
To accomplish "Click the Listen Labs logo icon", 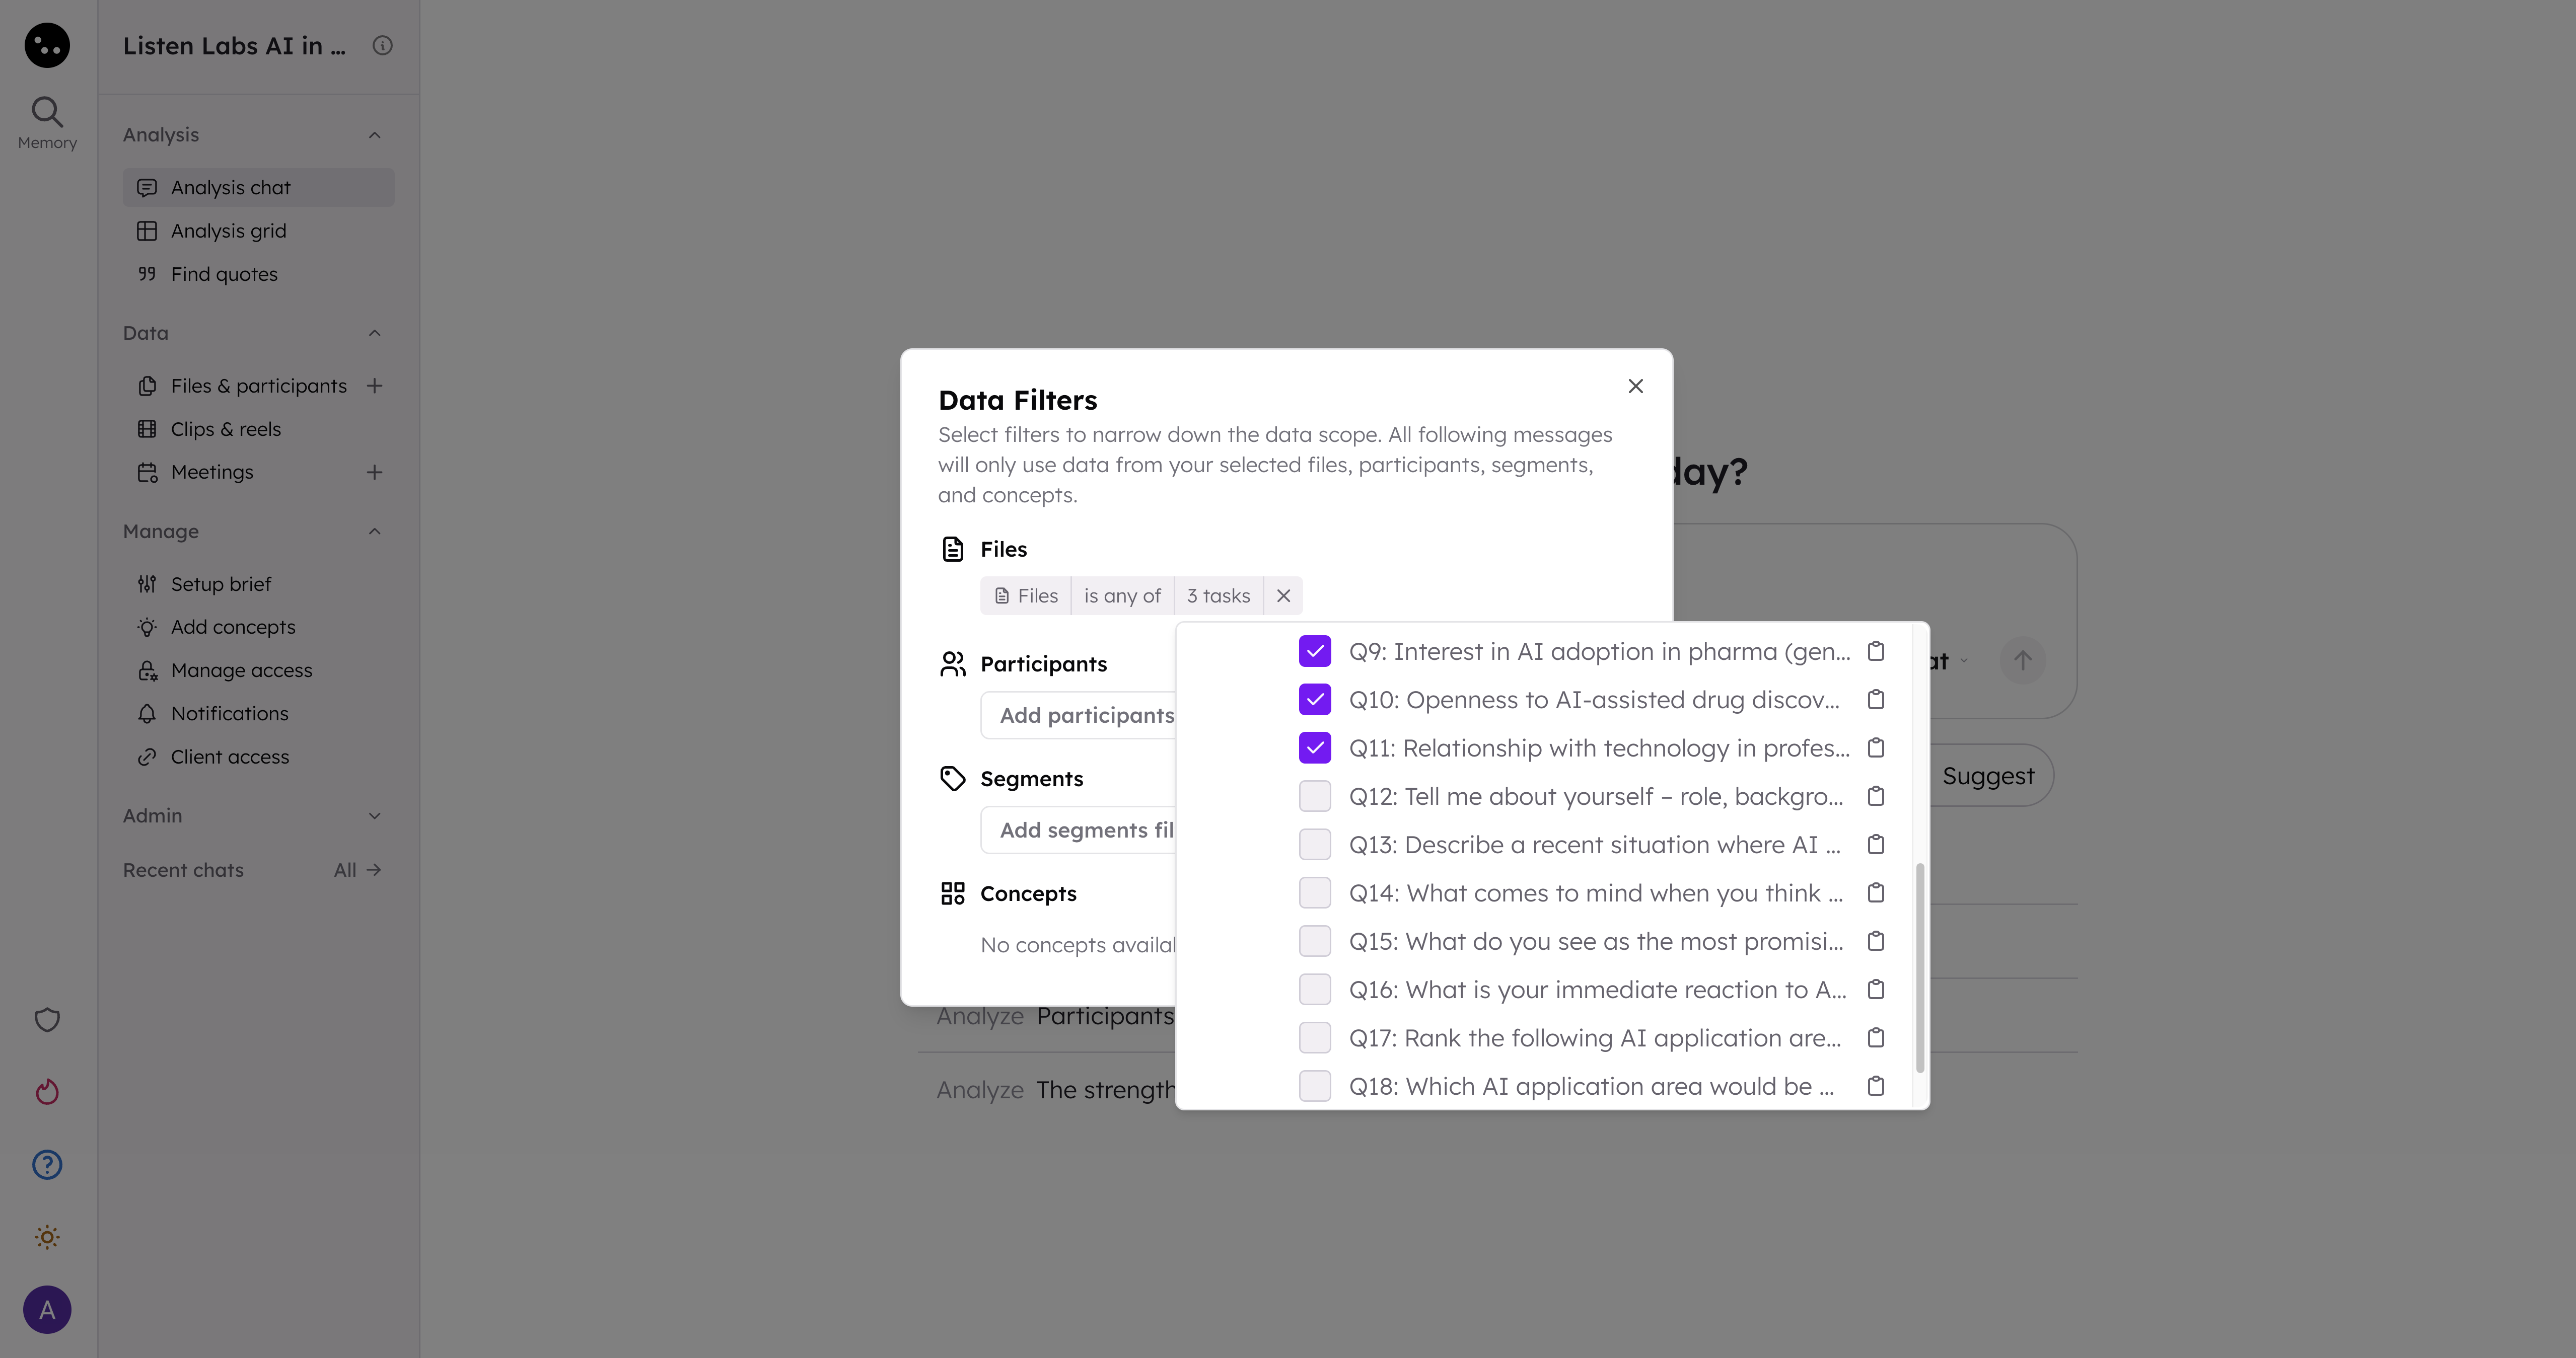I will (47, 46).
